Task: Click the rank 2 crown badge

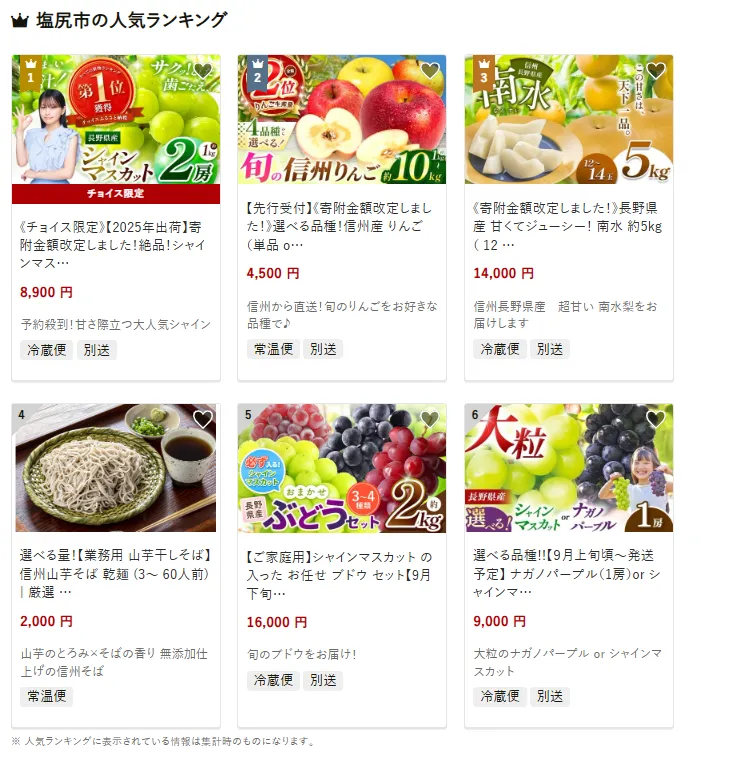Action: coord(257,72)
